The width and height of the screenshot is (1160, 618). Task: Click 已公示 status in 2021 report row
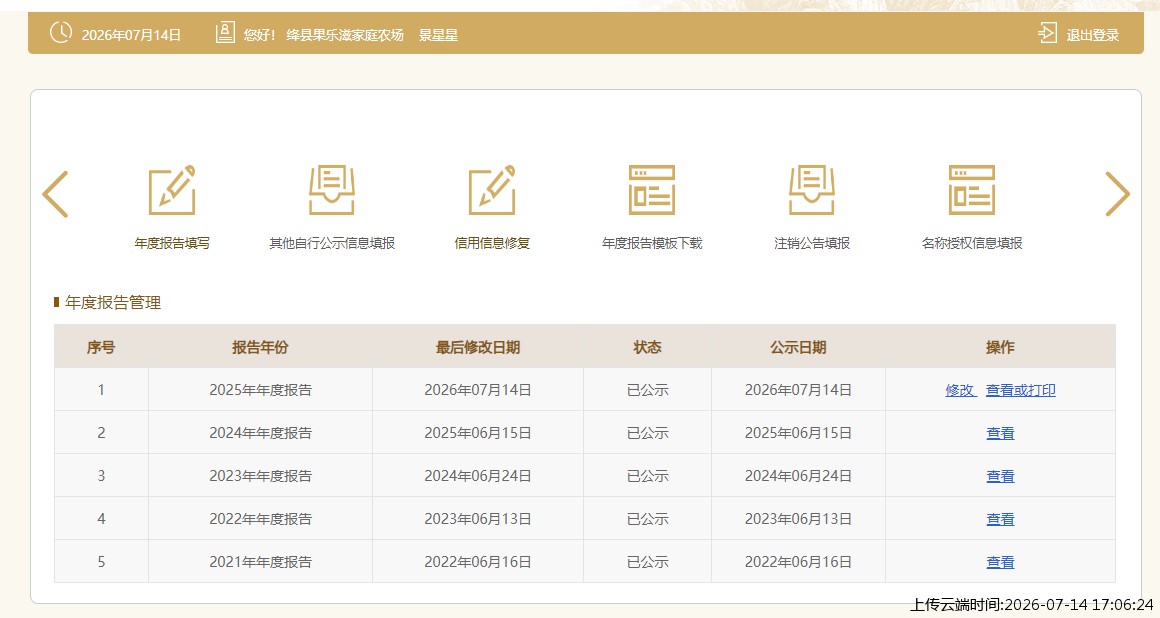647,562
